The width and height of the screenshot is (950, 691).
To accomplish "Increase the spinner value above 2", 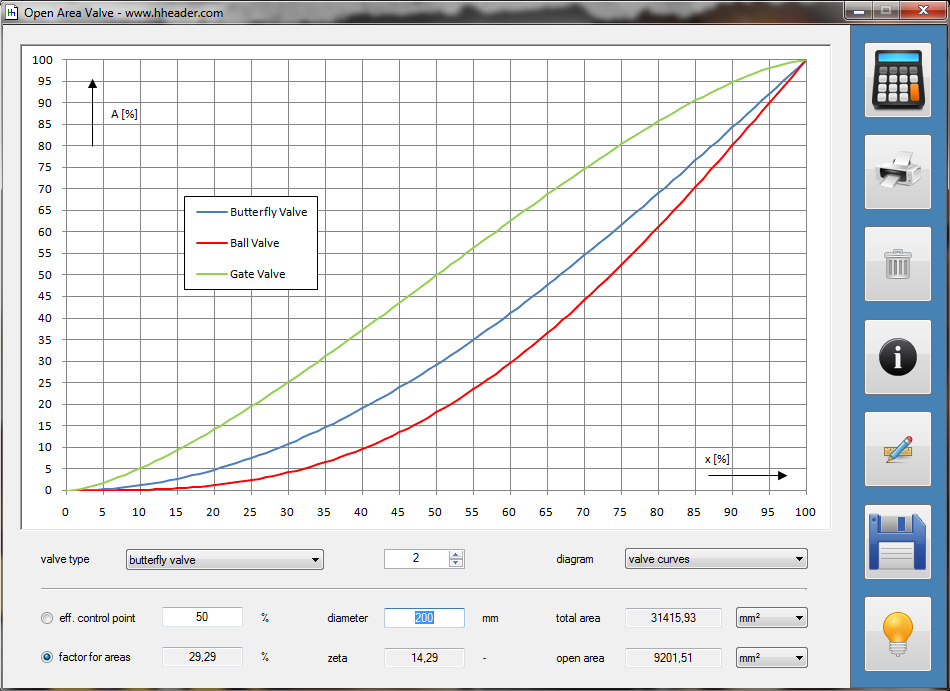I will click(x=456, y=554).
